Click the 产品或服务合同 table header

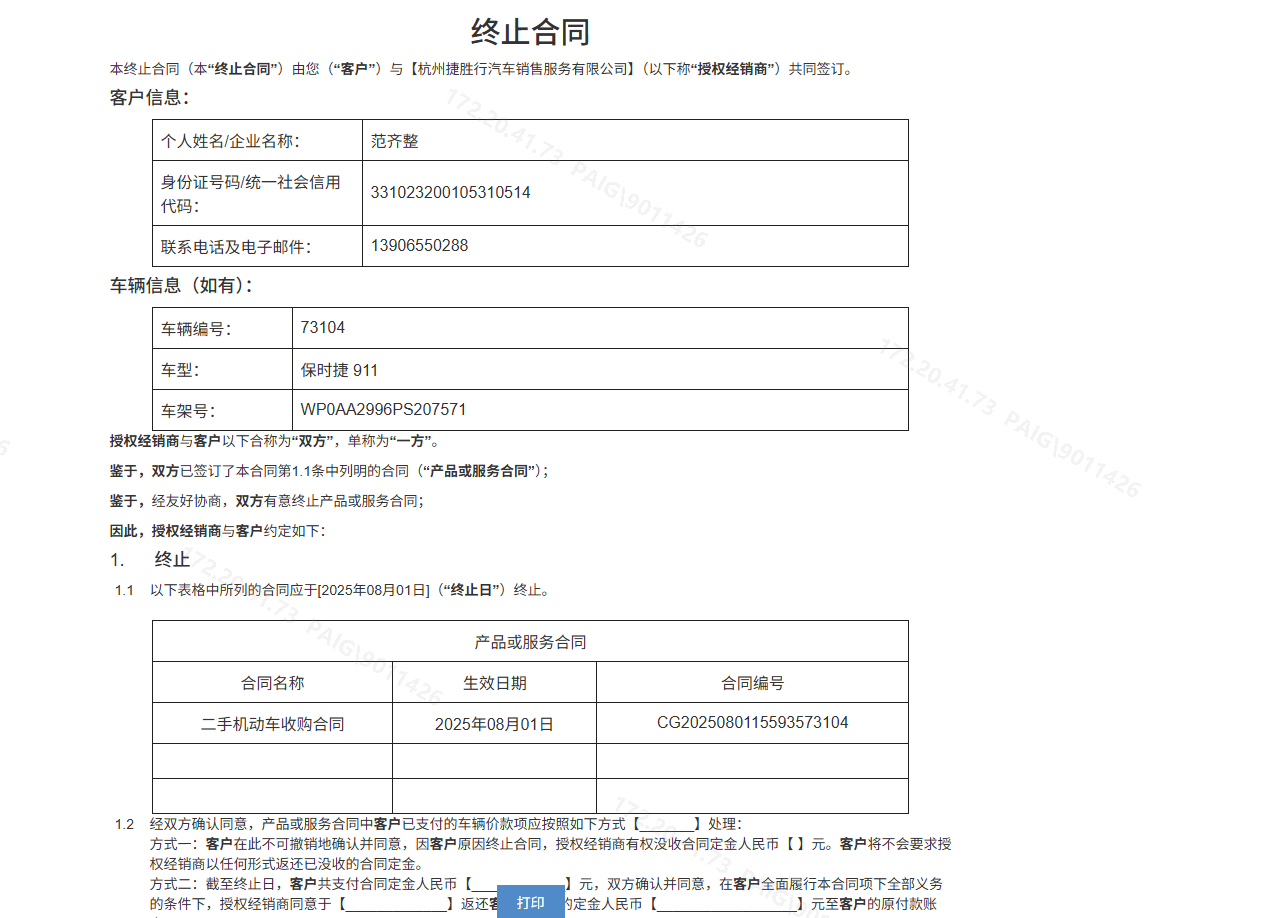[x=530, y=642]
